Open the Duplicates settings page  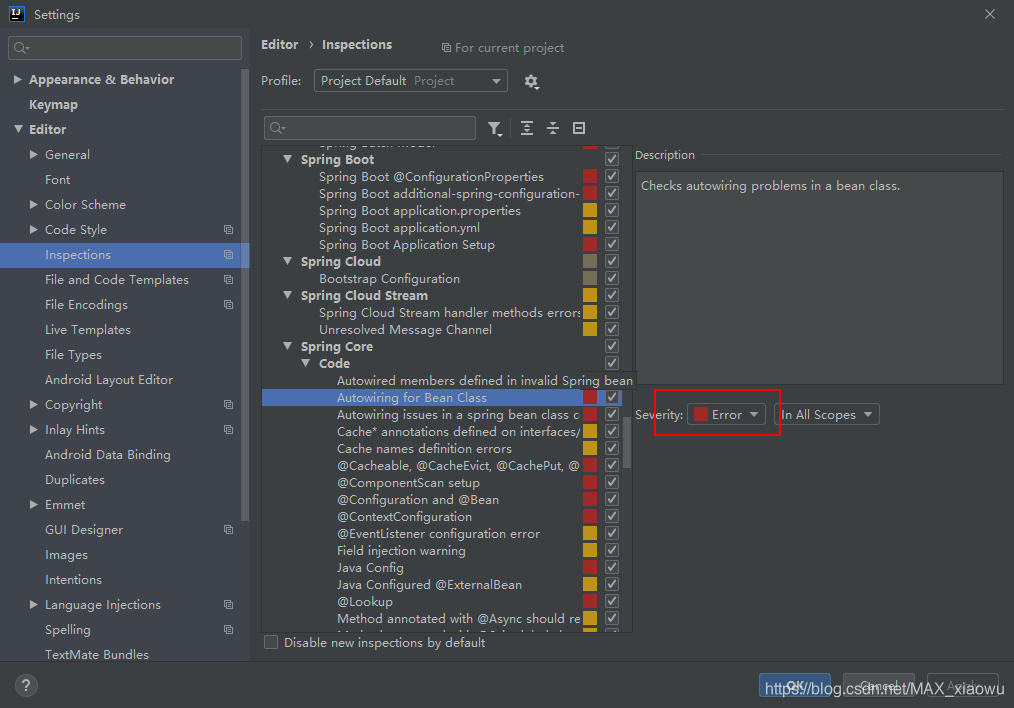tap(74, 480)
